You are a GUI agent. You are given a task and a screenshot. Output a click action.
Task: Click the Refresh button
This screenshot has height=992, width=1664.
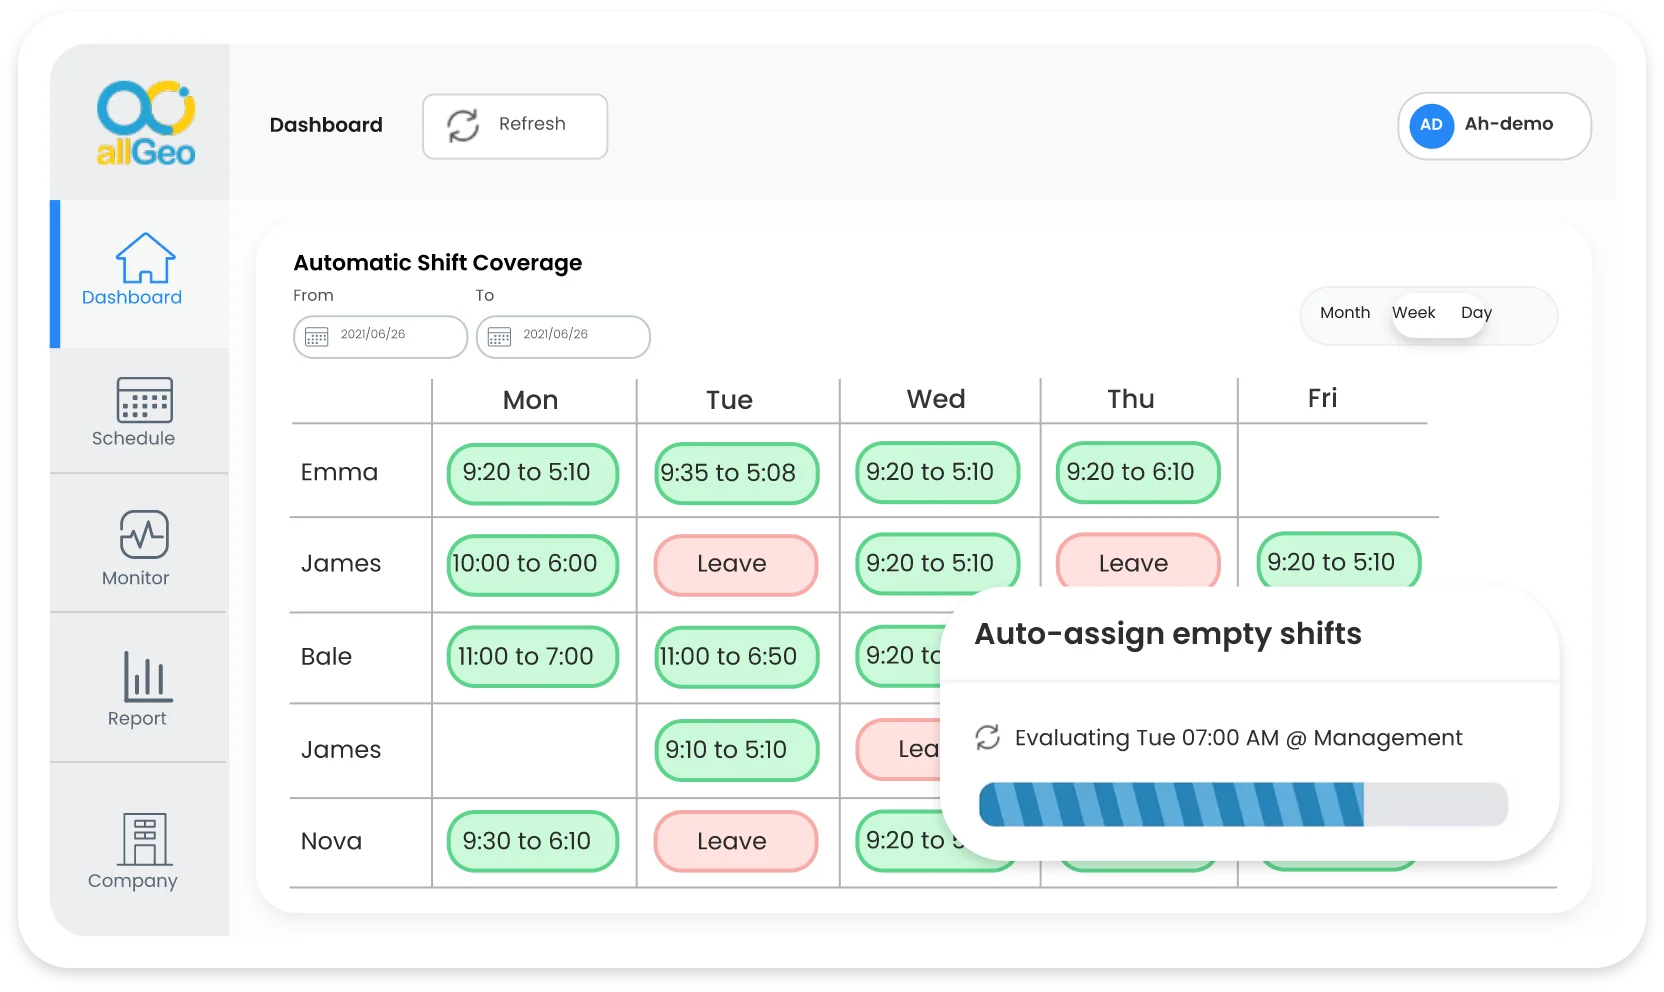(x=514, y=126)
